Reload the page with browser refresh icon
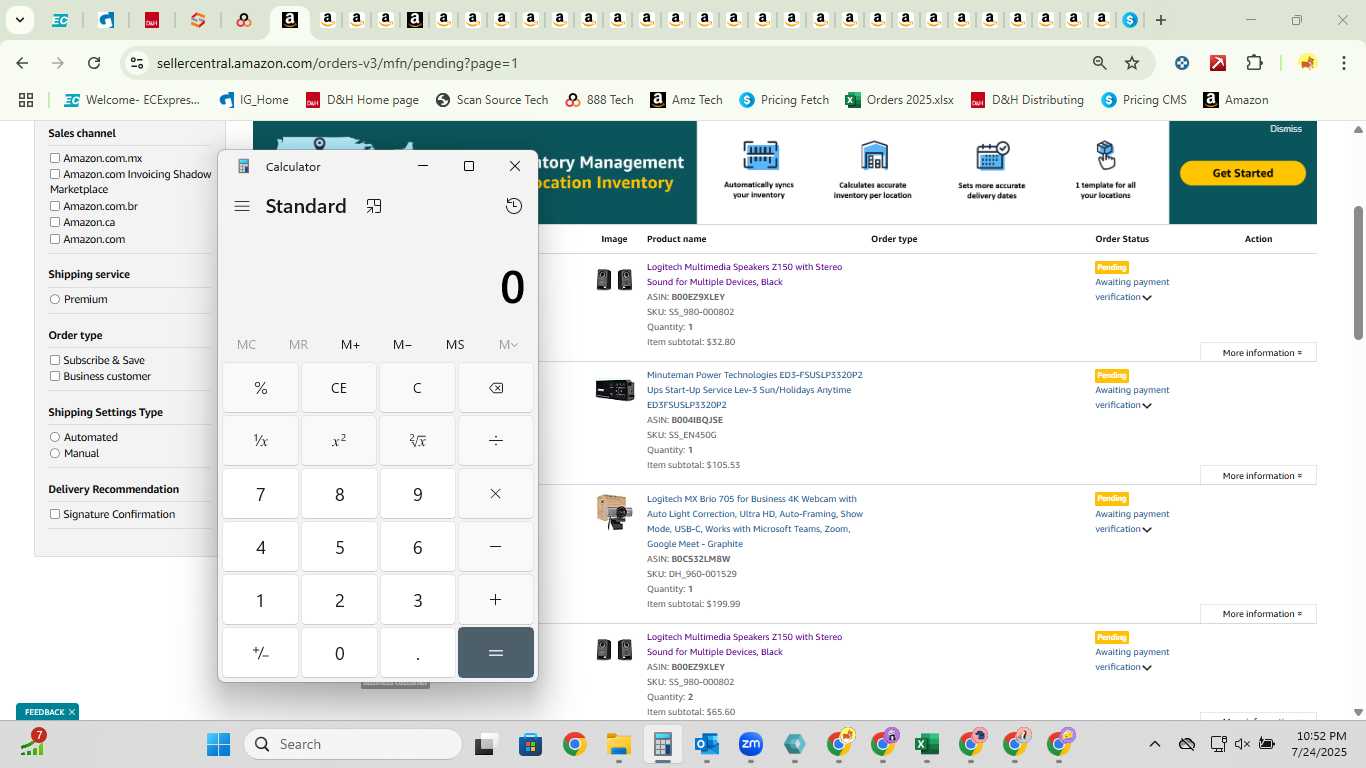Screen dimensions: 1366x768 (x=94, y=63)
